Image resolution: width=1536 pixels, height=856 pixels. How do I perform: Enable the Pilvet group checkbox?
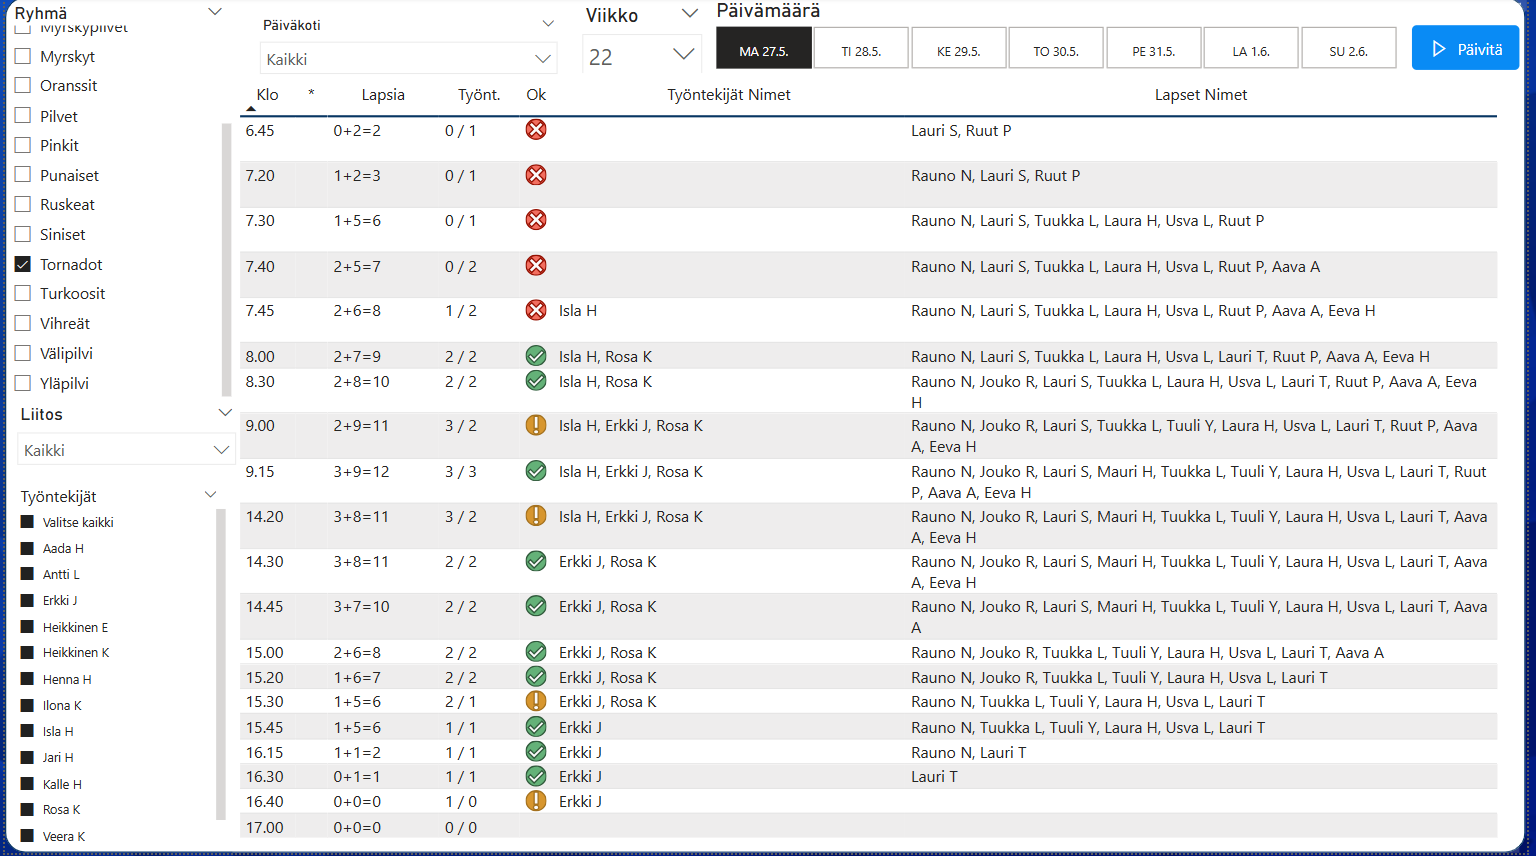click(x=23, y=116)
